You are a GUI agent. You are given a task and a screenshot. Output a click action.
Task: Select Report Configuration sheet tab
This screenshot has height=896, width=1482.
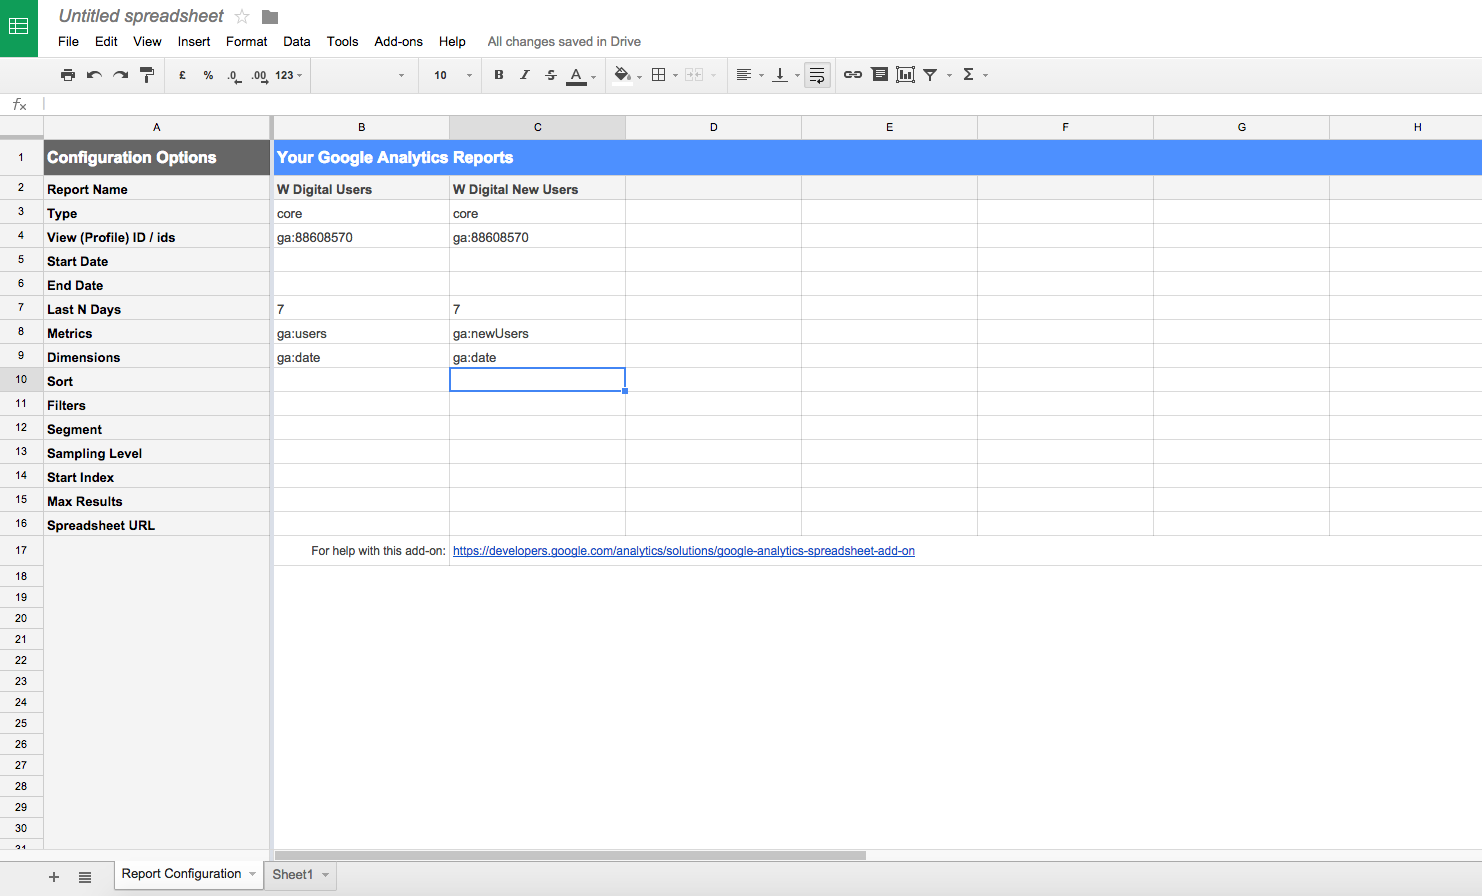pos(181,874)
